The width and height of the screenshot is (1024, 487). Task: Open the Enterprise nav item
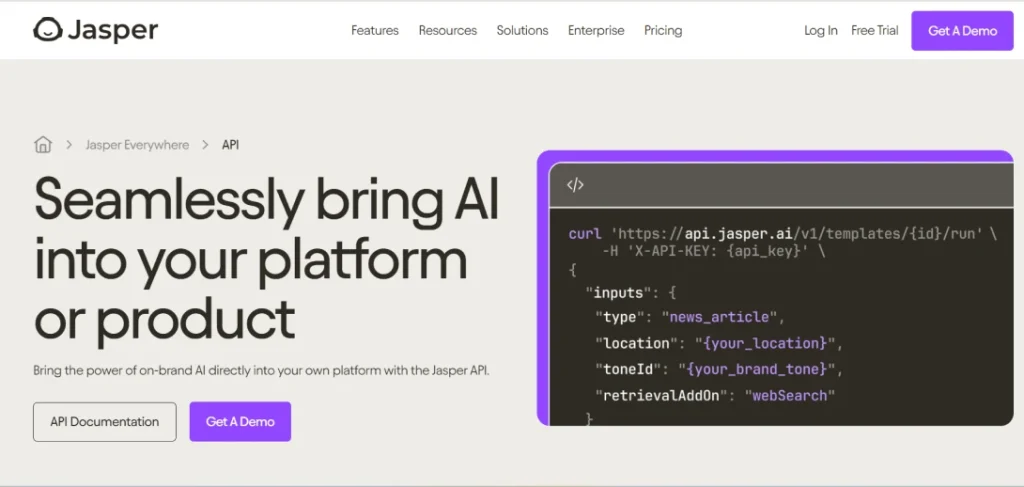pos(596,31)
